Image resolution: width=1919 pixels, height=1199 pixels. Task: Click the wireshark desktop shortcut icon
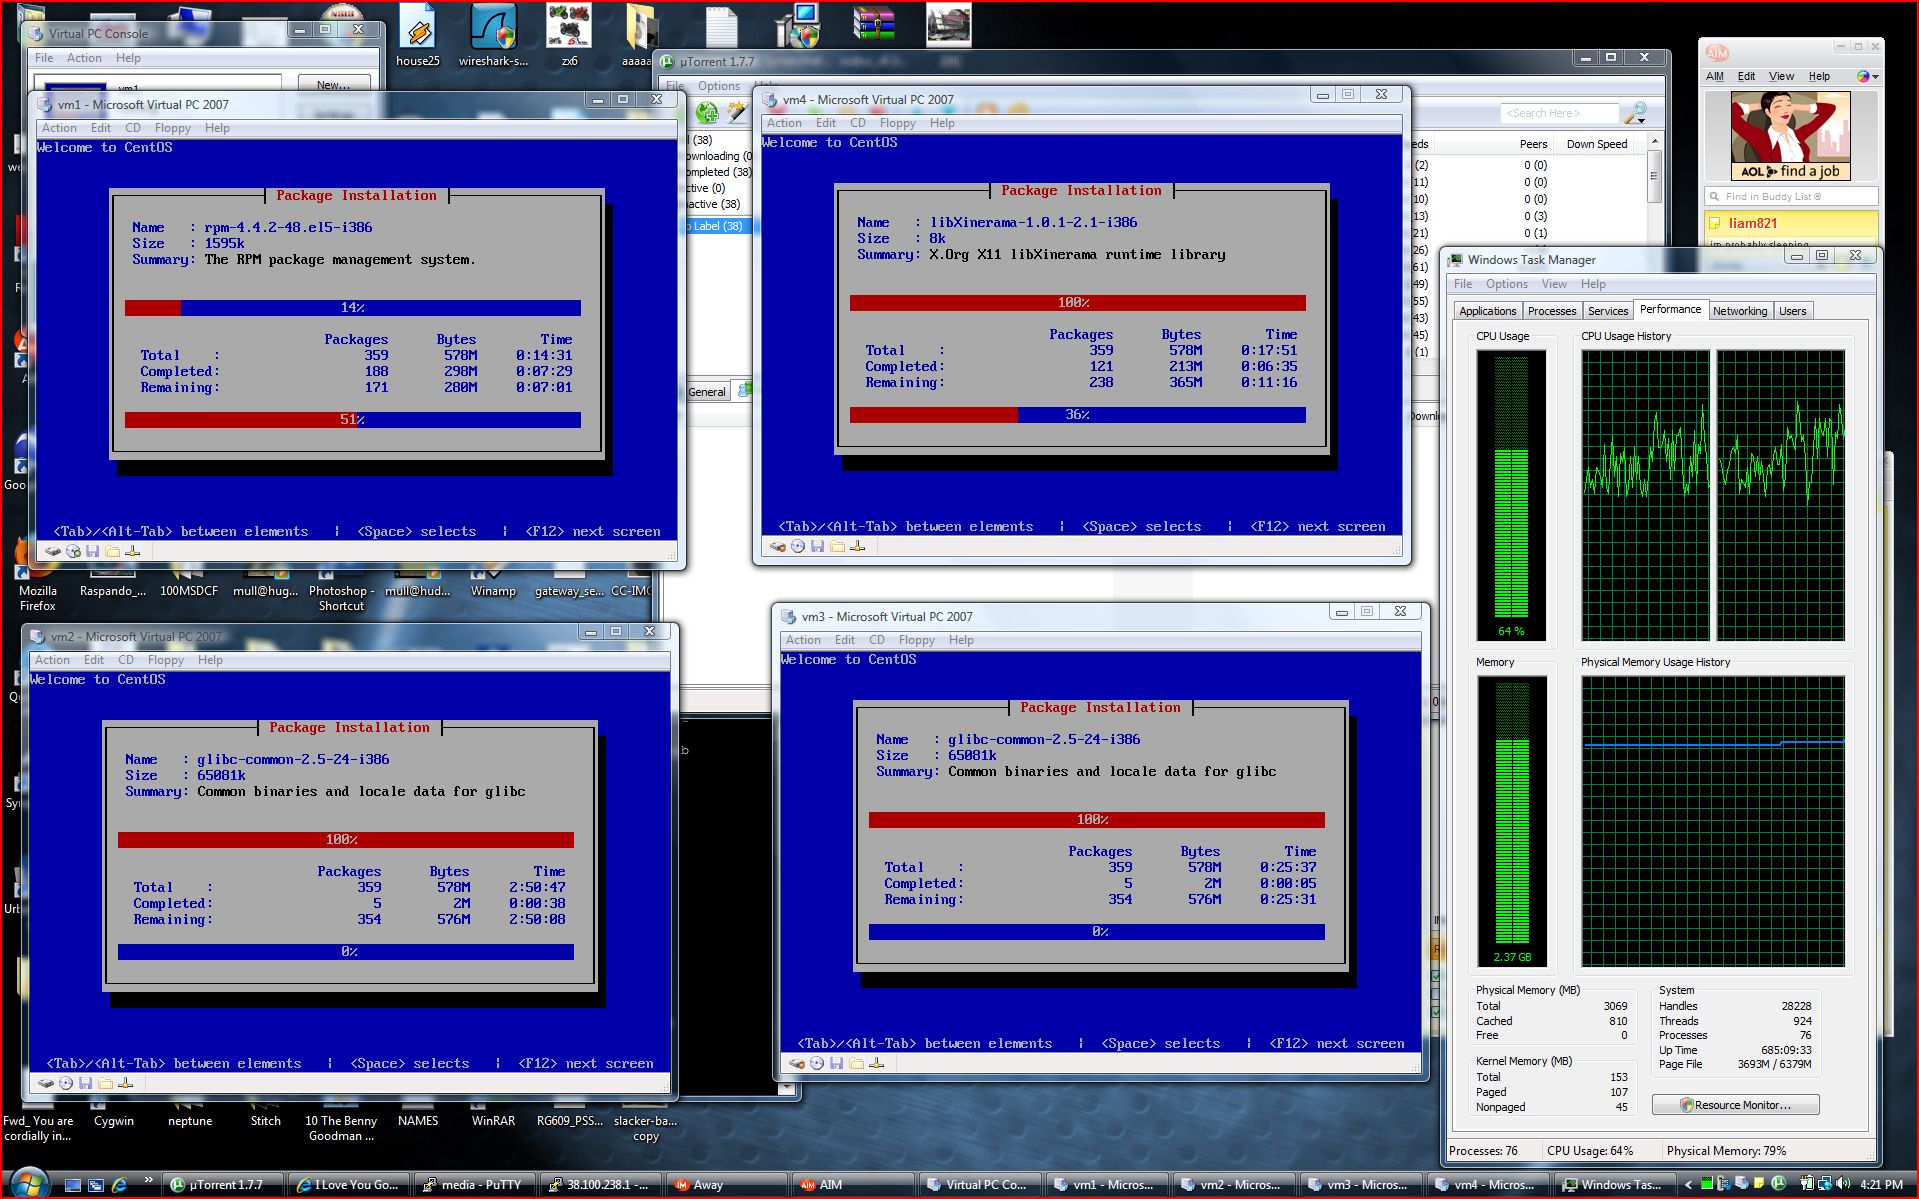[x=492, y=28]
